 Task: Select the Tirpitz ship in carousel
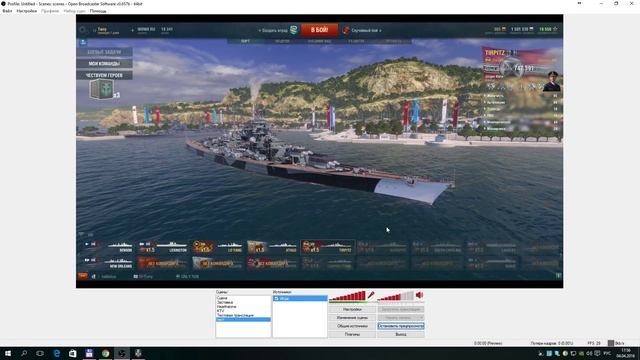coord(327,247)
